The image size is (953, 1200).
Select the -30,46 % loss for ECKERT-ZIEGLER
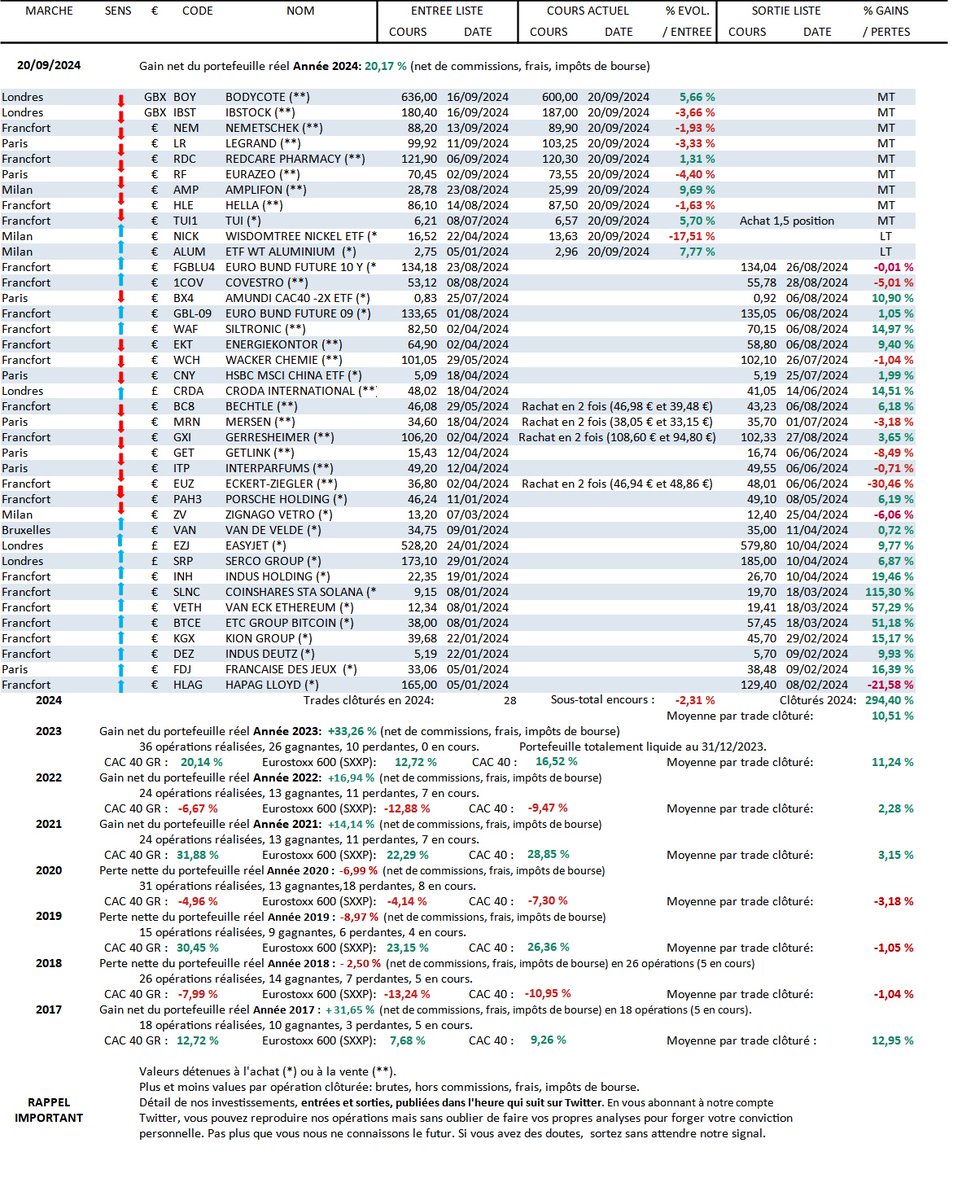click(x=888, y=484)
